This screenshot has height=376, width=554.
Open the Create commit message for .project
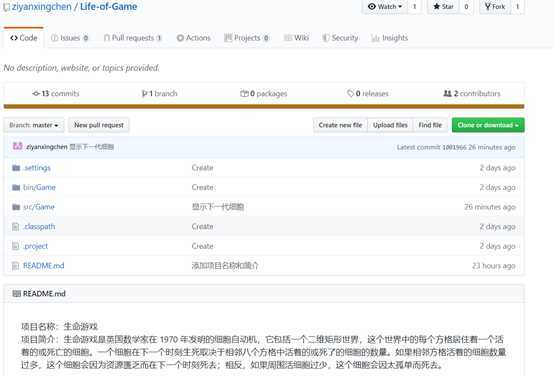click(202, 246)
